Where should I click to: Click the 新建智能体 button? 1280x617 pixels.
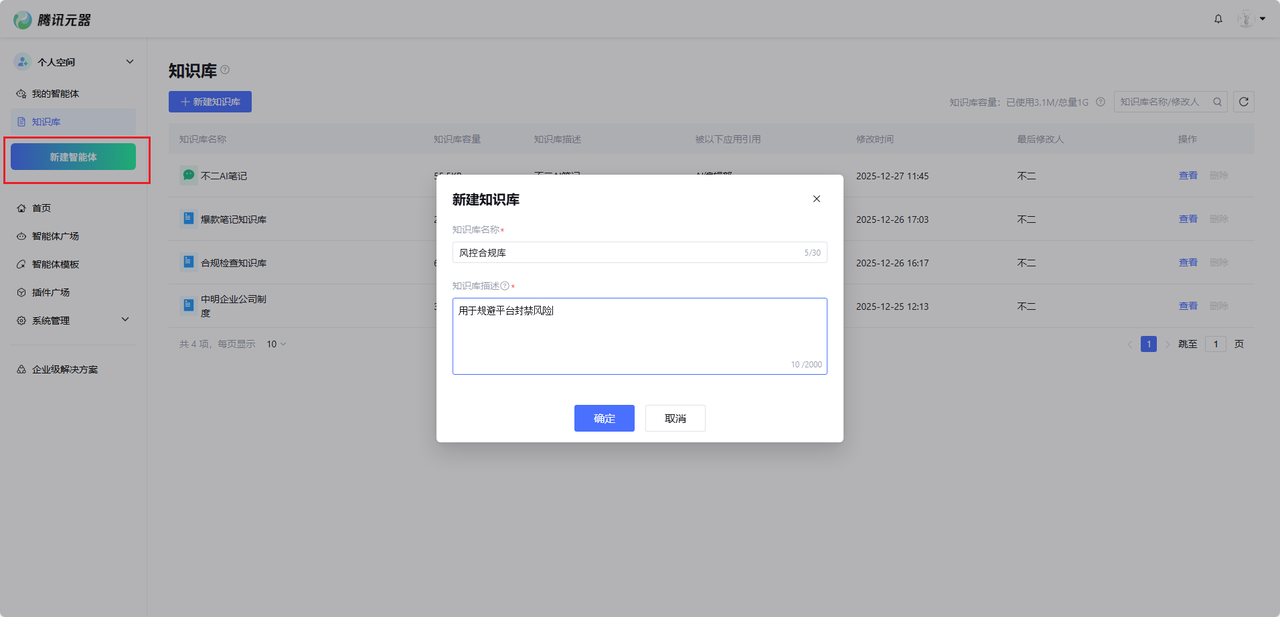tap(73, 157)
